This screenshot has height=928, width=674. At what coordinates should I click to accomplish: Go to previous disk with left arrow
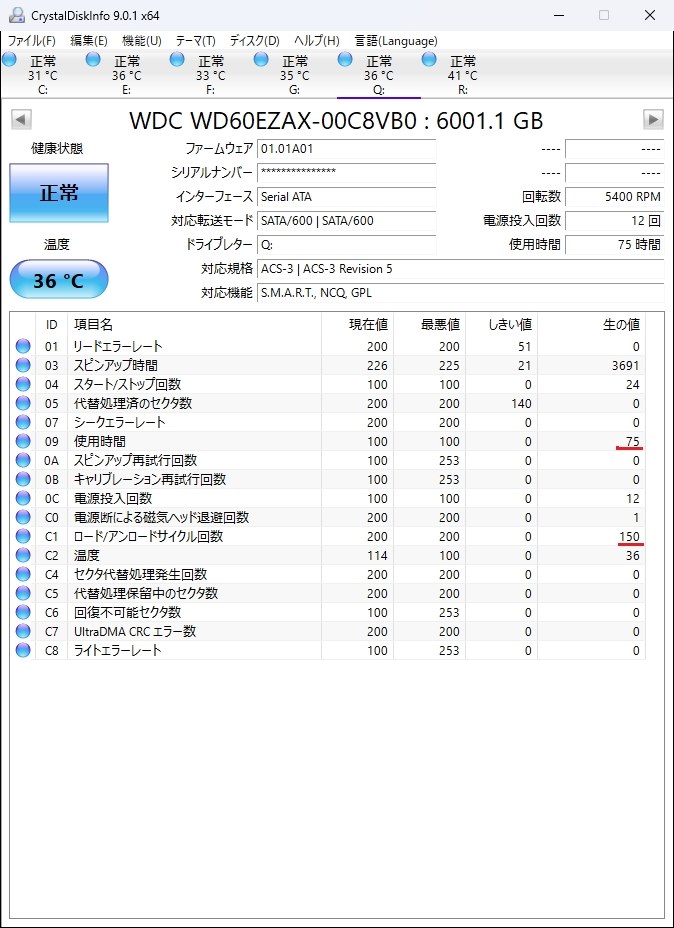pyautogui.click(x=21, y=120)
